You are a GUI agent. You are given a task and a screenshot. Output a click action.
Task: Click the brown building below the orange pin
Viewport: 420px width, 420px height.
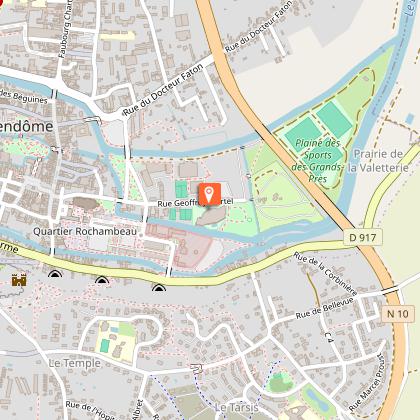click(x=211, y=216)
